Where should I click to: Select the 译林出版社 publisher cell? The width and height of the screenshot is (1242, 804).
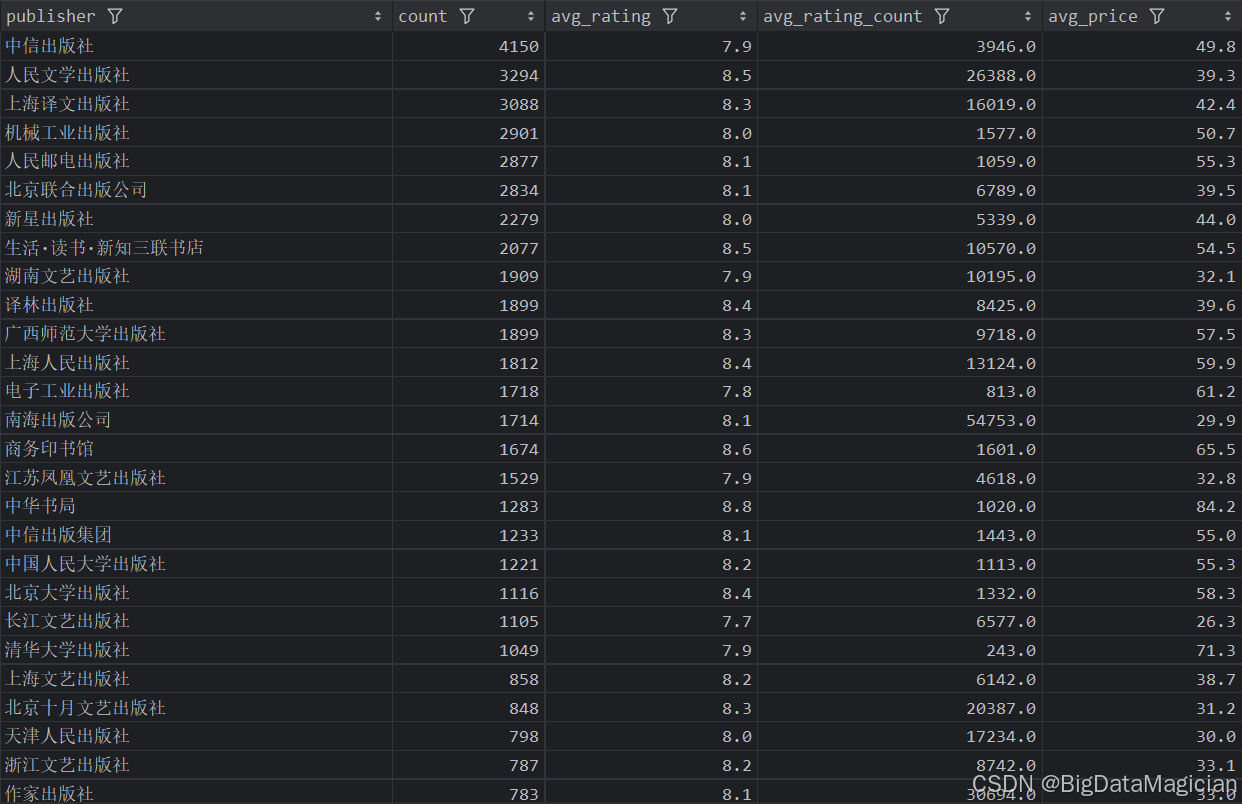(x=196, y=305)
